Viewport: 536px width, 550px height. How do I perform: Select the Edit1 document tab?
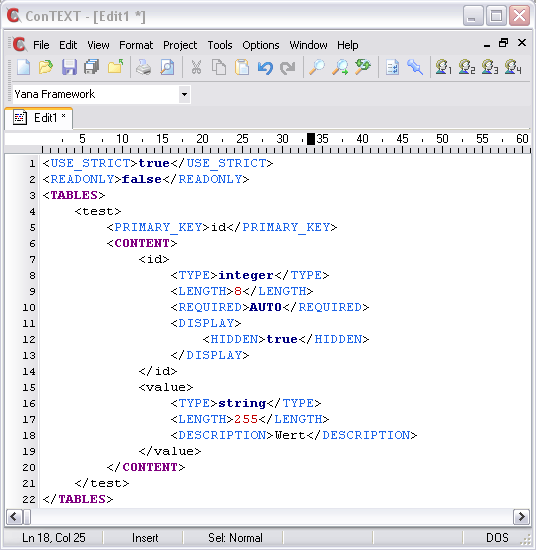[39, 118]
